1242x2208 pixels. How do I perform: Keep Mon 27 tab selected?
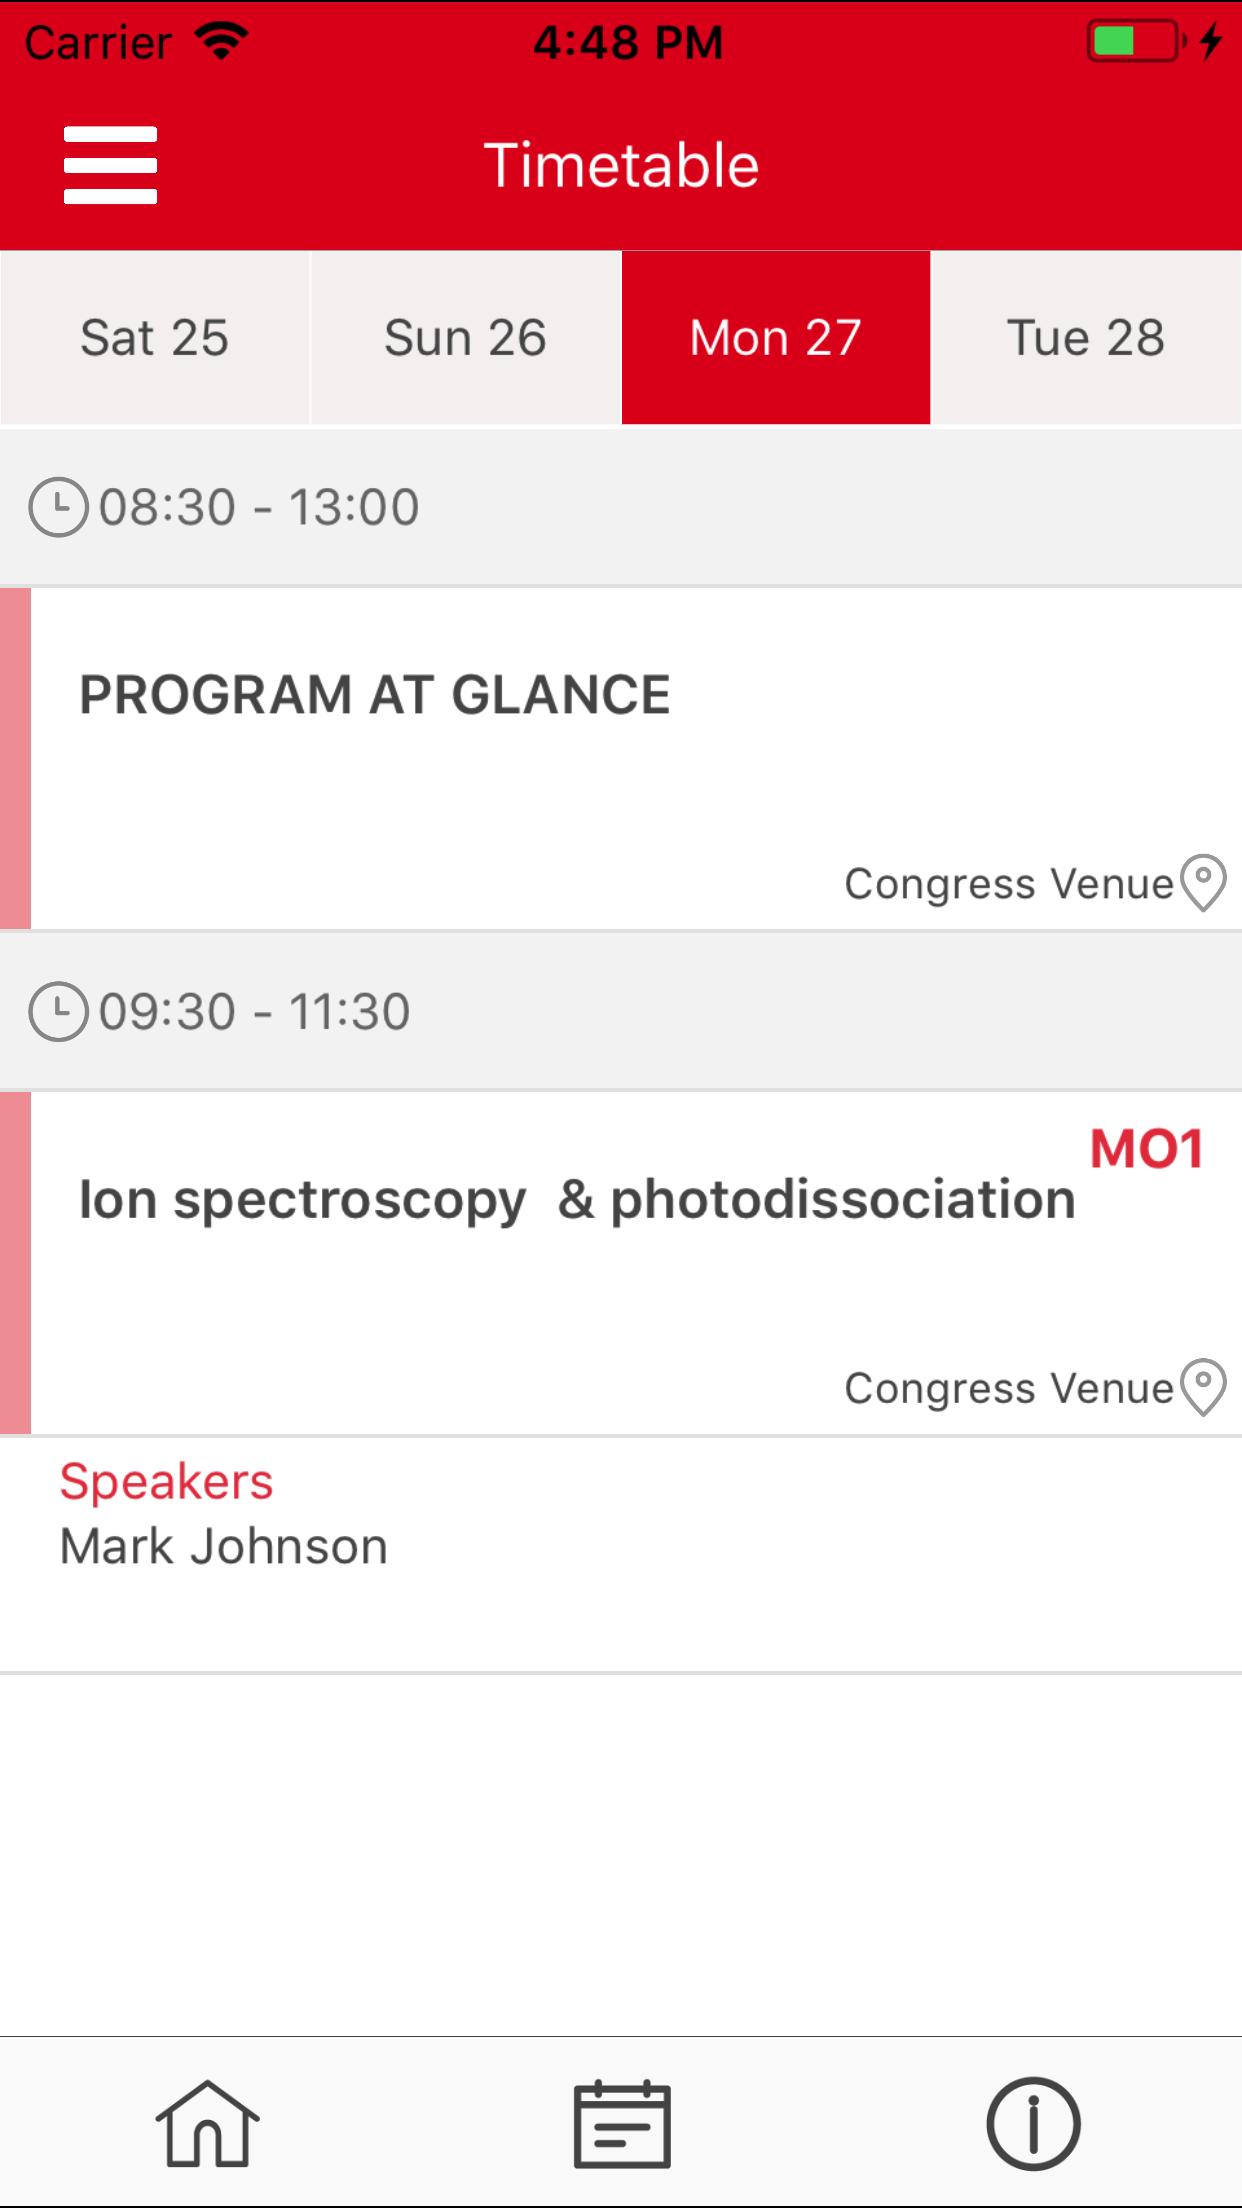tap(776, 337)
